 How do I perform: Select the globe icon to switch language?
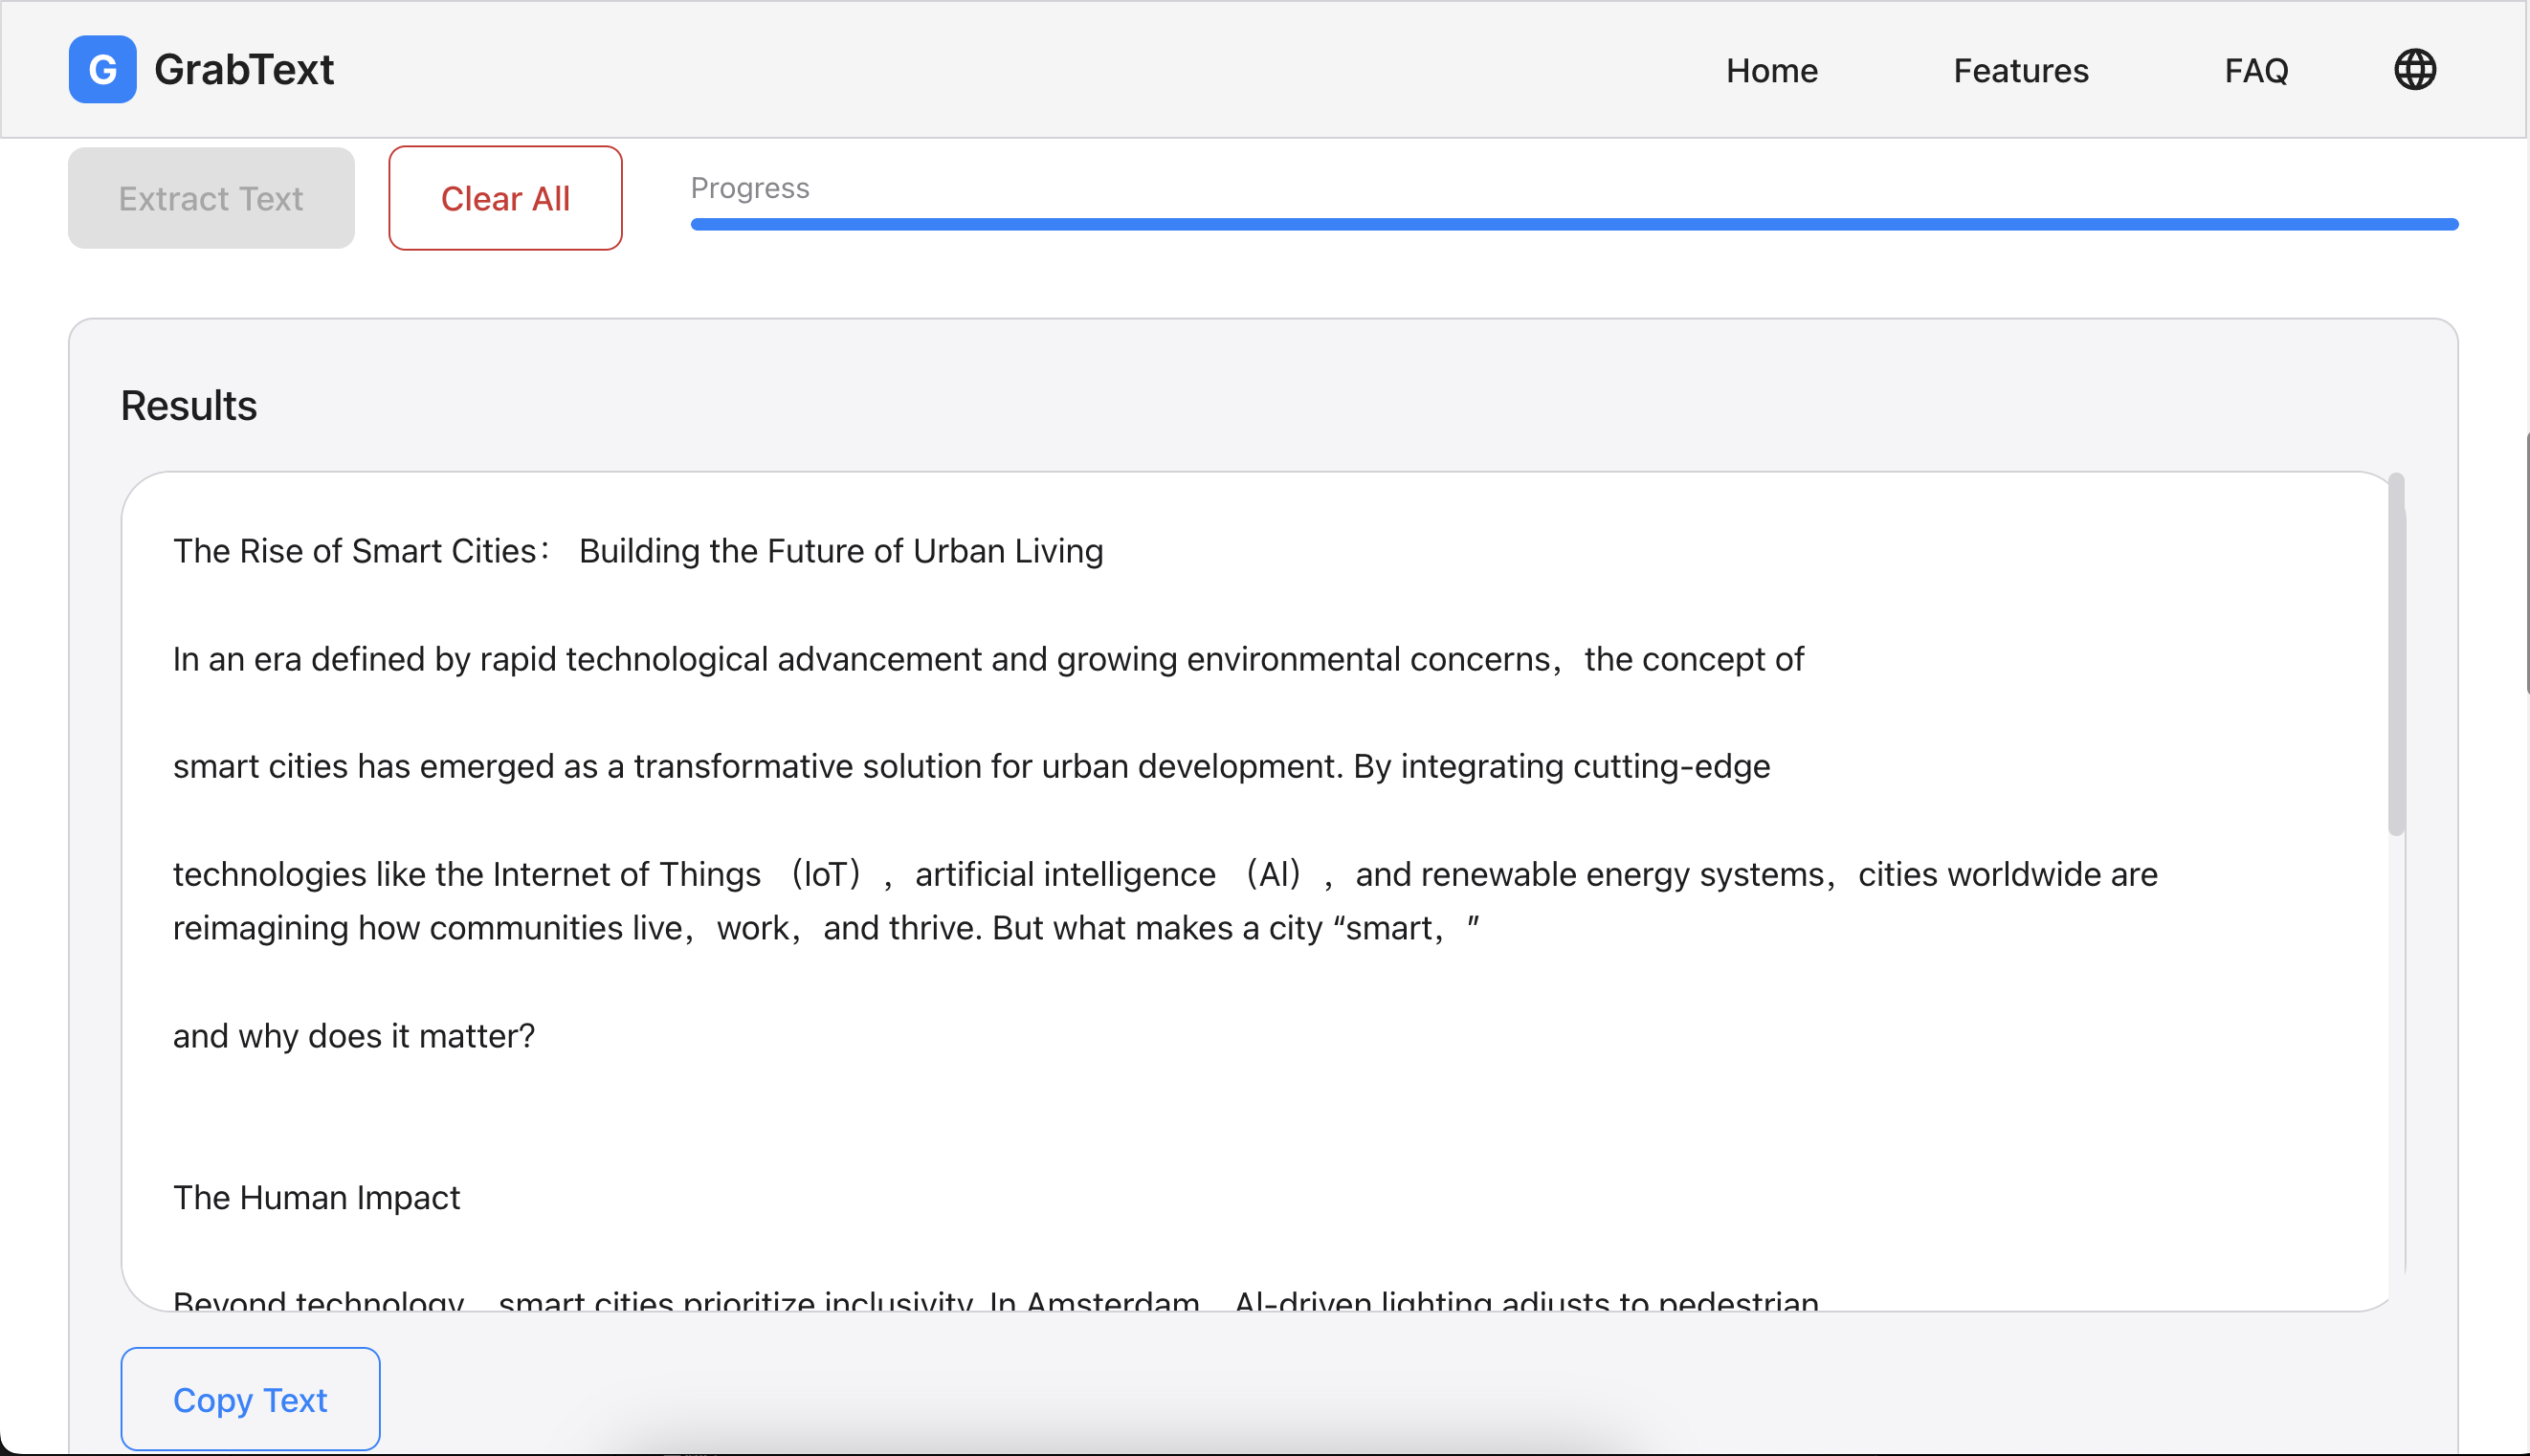coord(2414,69)
